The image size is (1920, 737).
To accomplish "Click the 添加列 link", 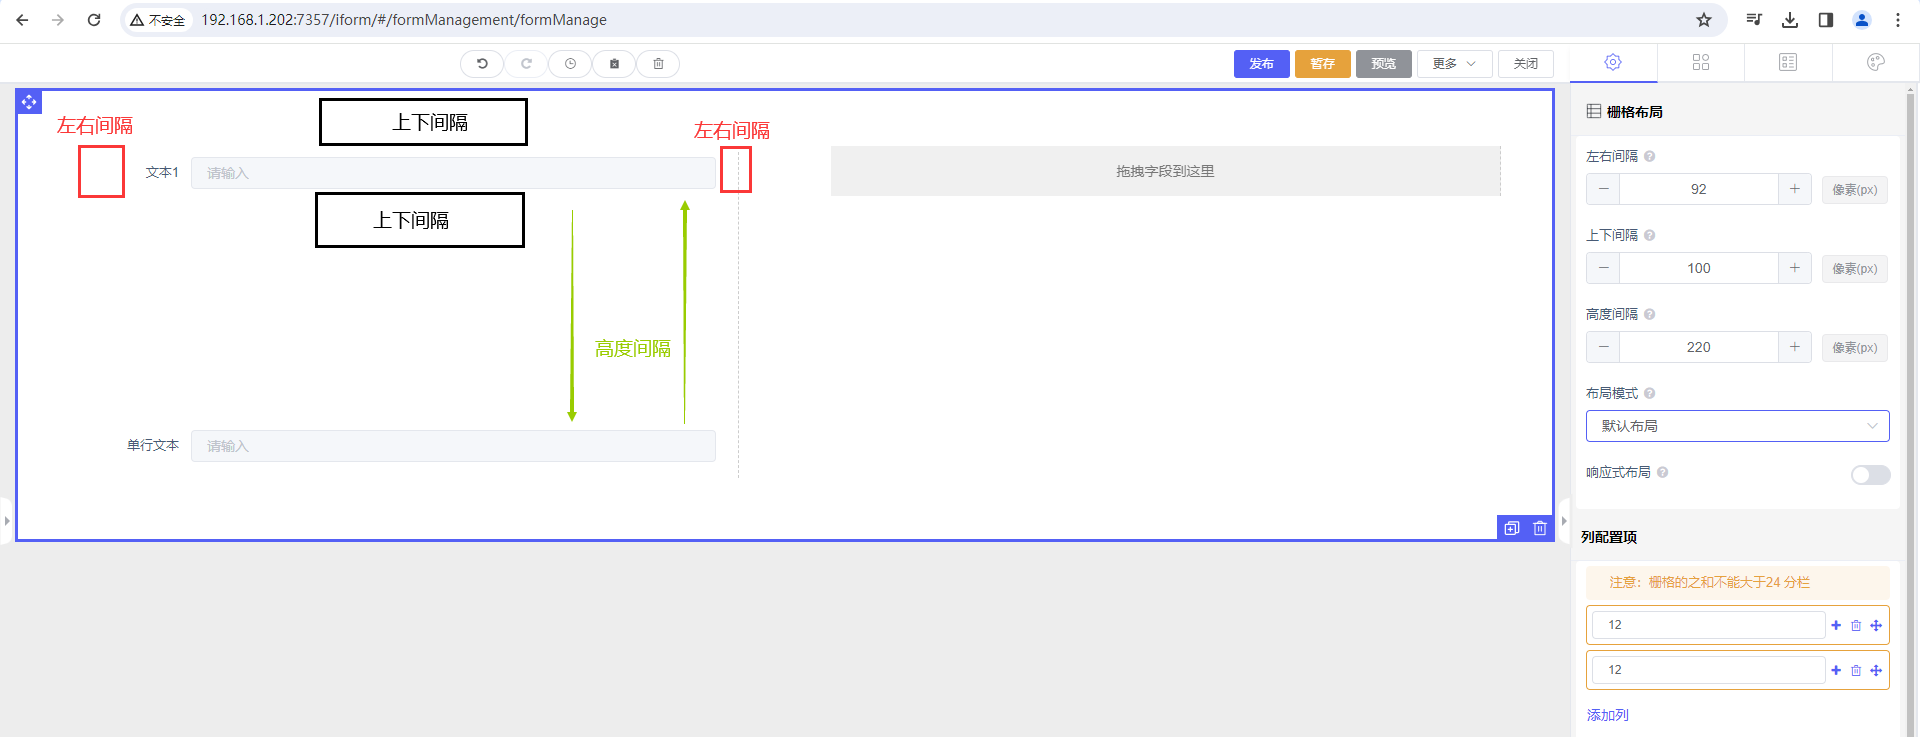I will (1607, 715).
